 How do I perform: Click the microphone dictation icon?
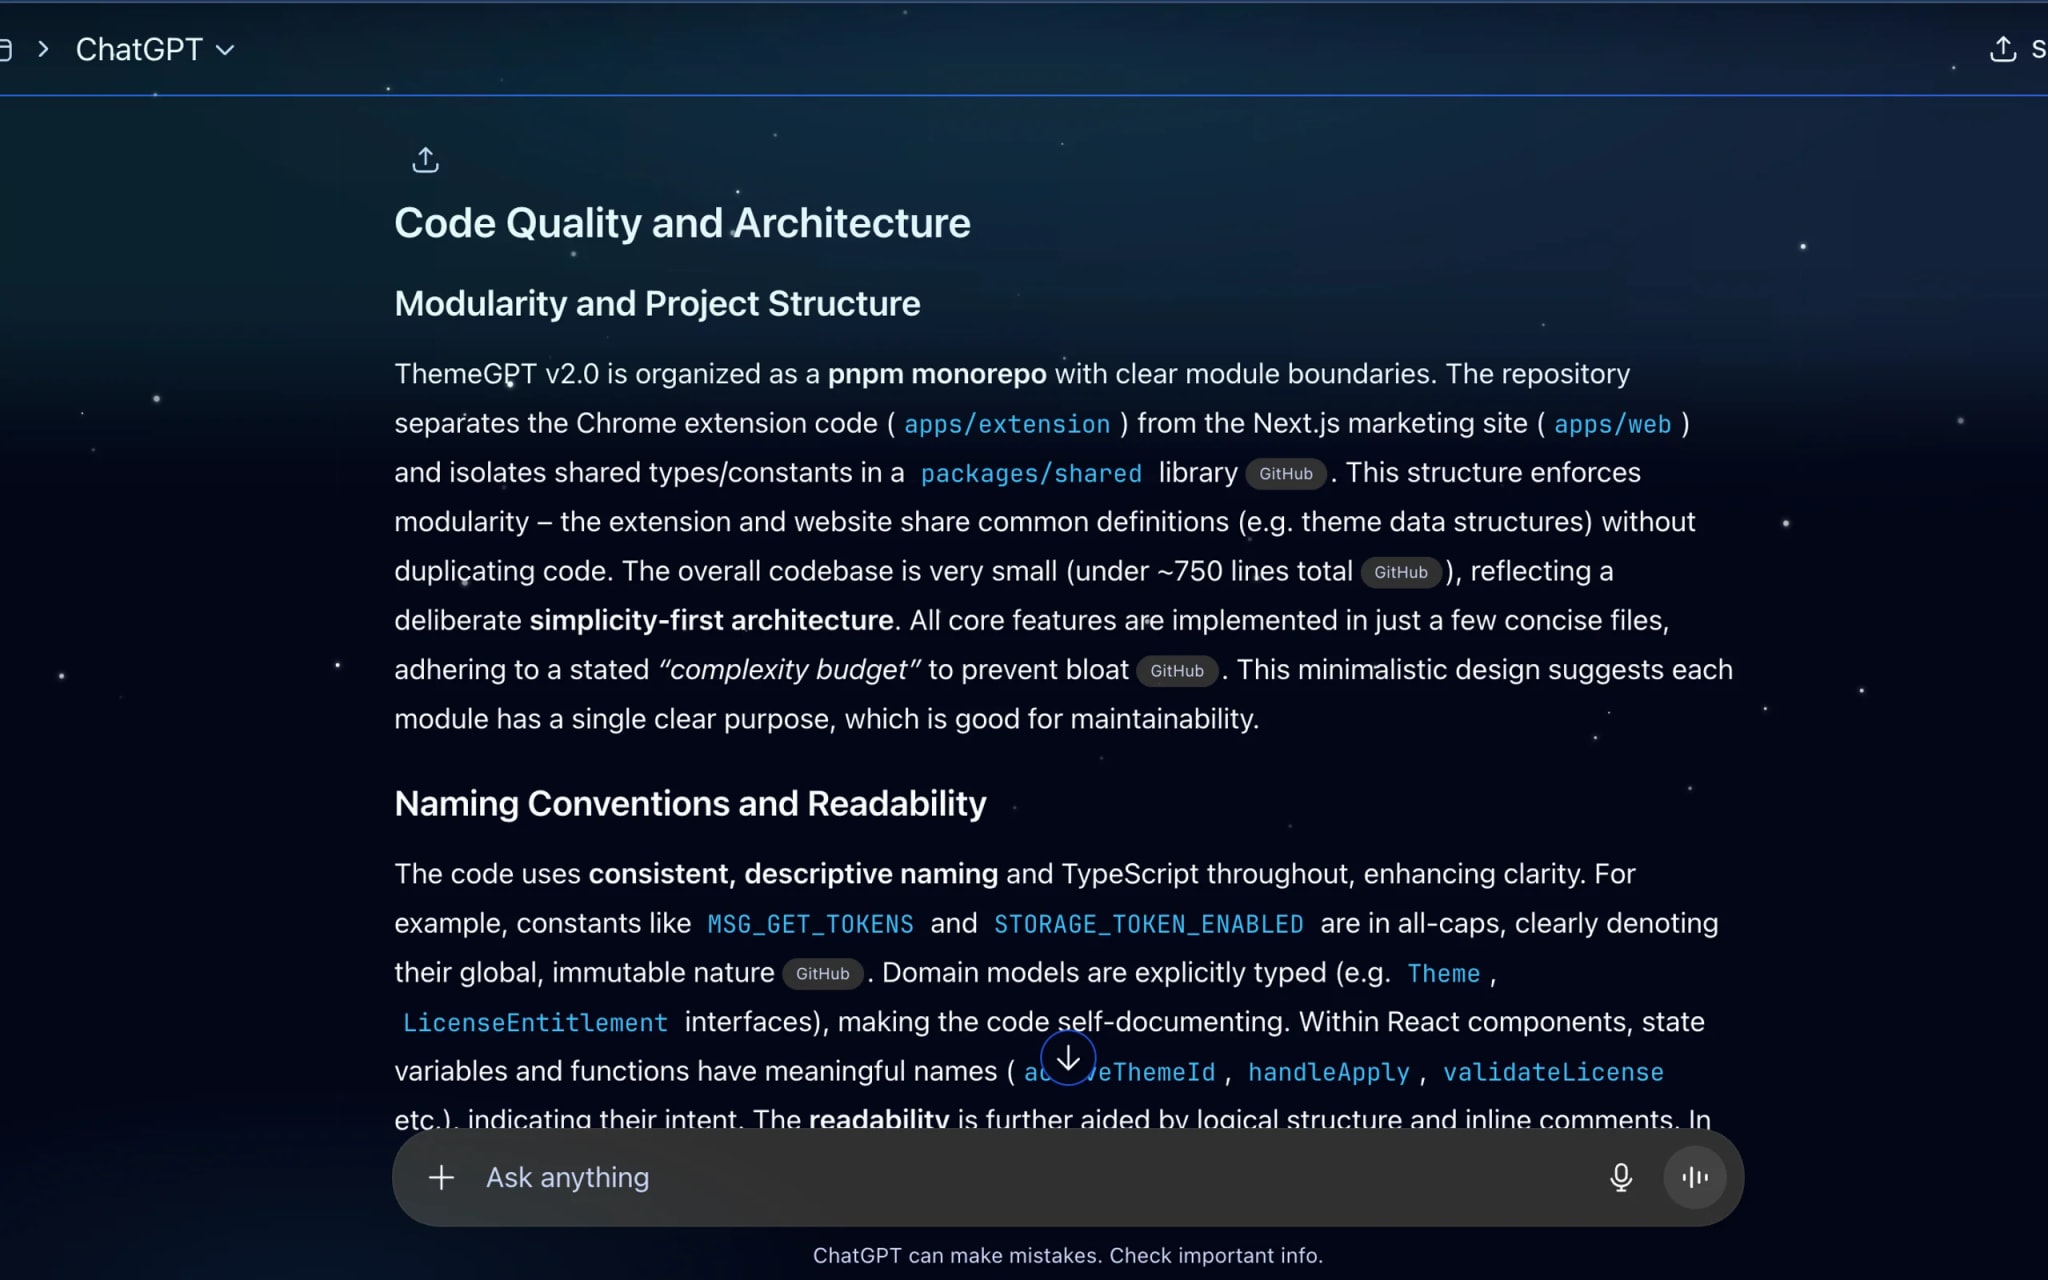point(1620,1177)
